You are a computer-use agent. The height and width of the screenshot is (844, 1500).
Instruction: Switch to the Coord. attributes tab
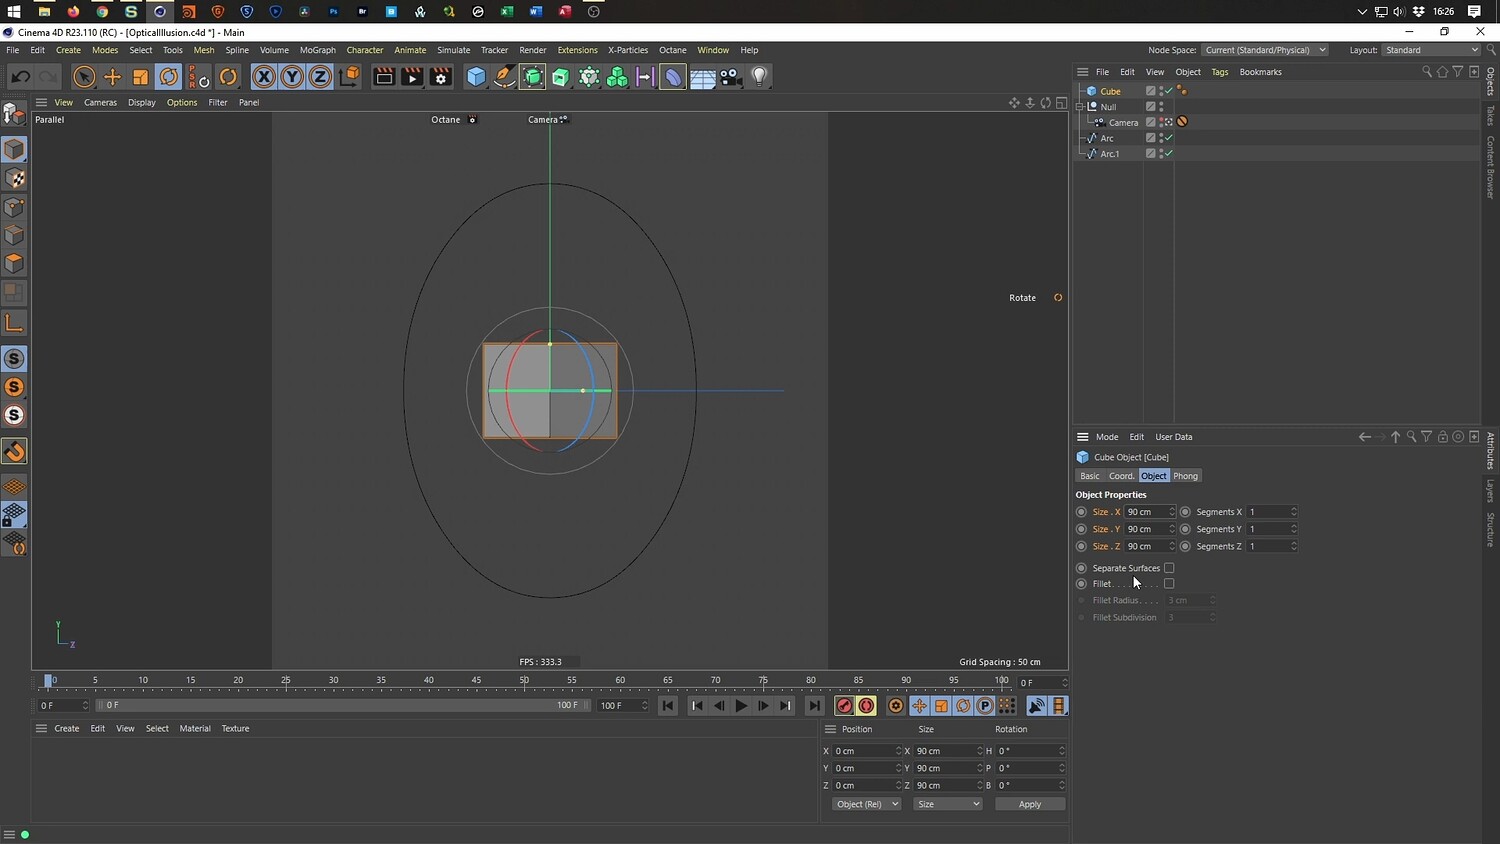click(x=1121, y=476)
